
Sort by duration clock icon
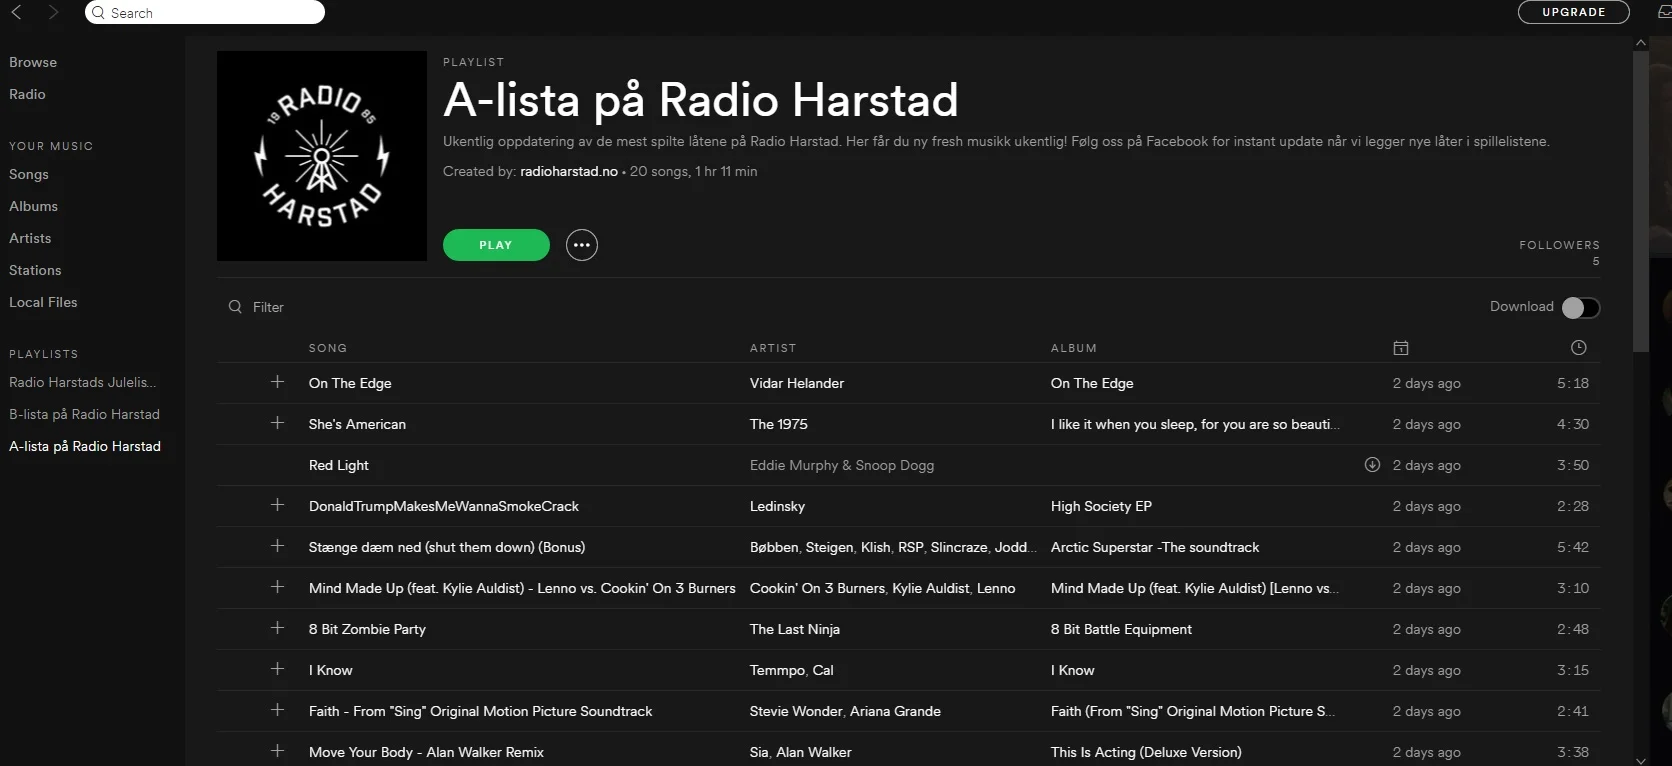pos(1578,348)
